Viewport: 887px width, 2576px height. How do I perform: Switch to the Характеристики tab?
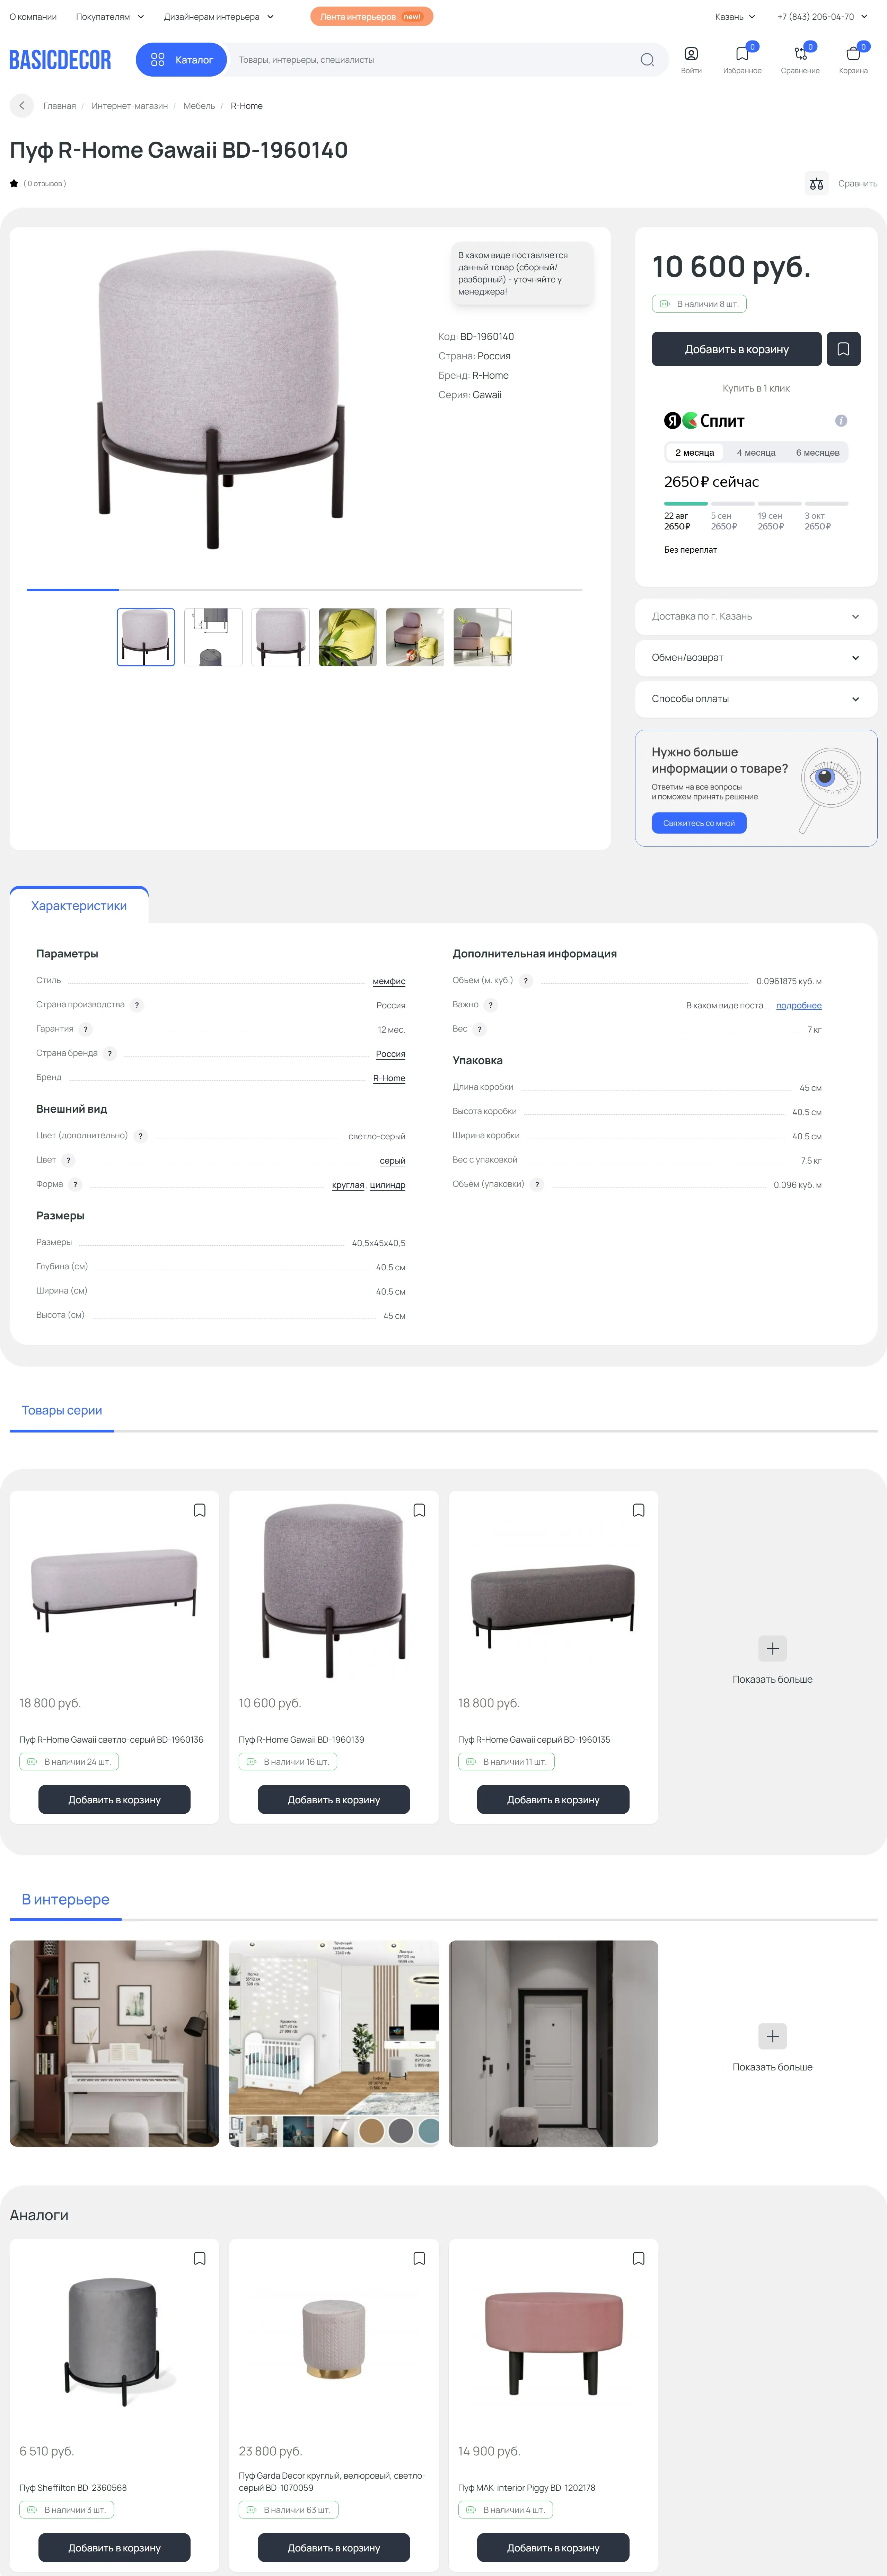pyautogui.click(x=79, y=906)
